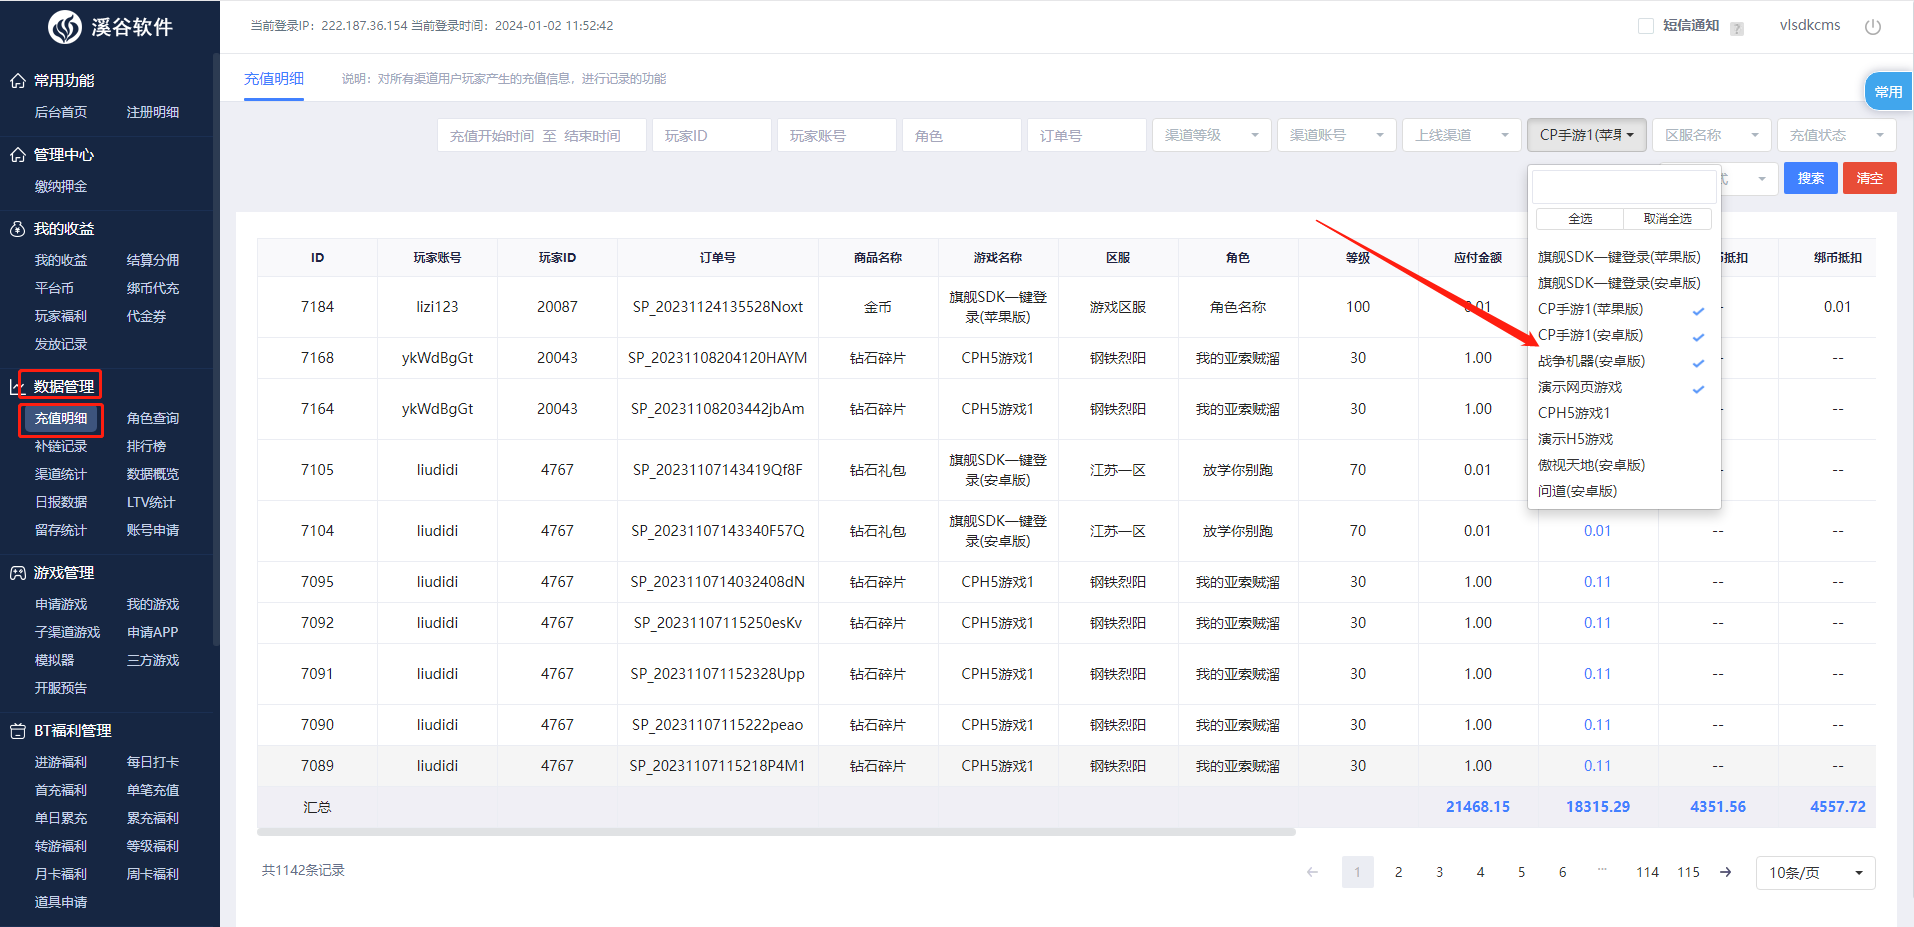Open the 充值状态 dropdown

1837,135
